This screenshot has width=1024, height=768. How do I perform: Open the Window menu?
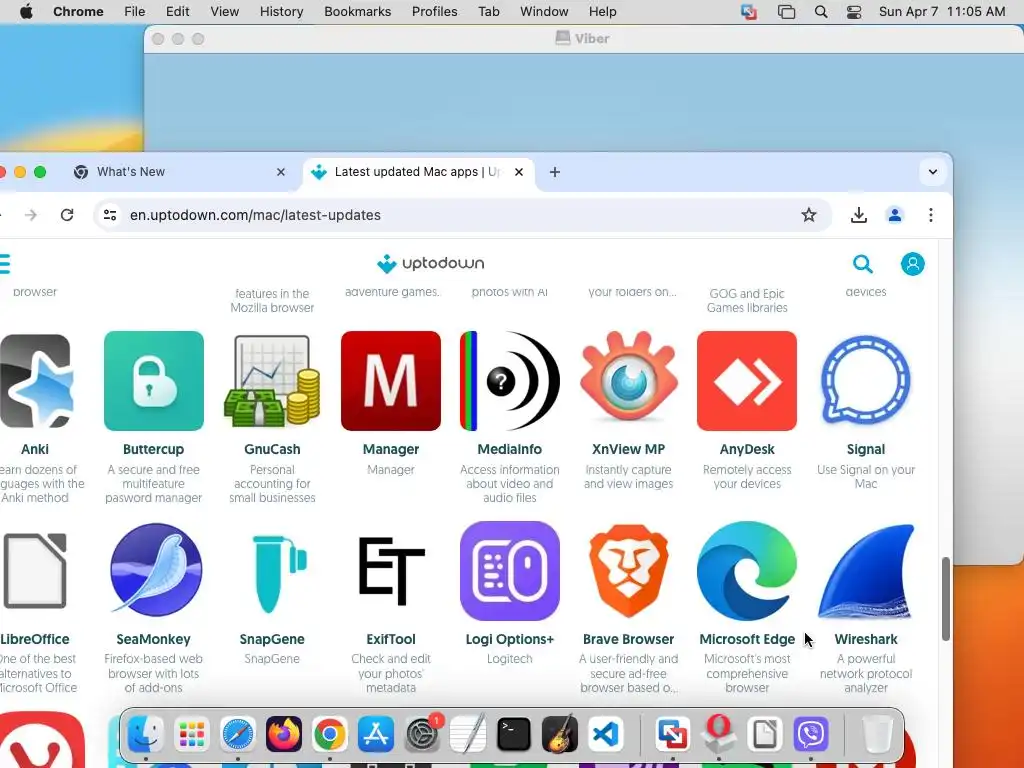pyautogui.click(x=544, y=12)
